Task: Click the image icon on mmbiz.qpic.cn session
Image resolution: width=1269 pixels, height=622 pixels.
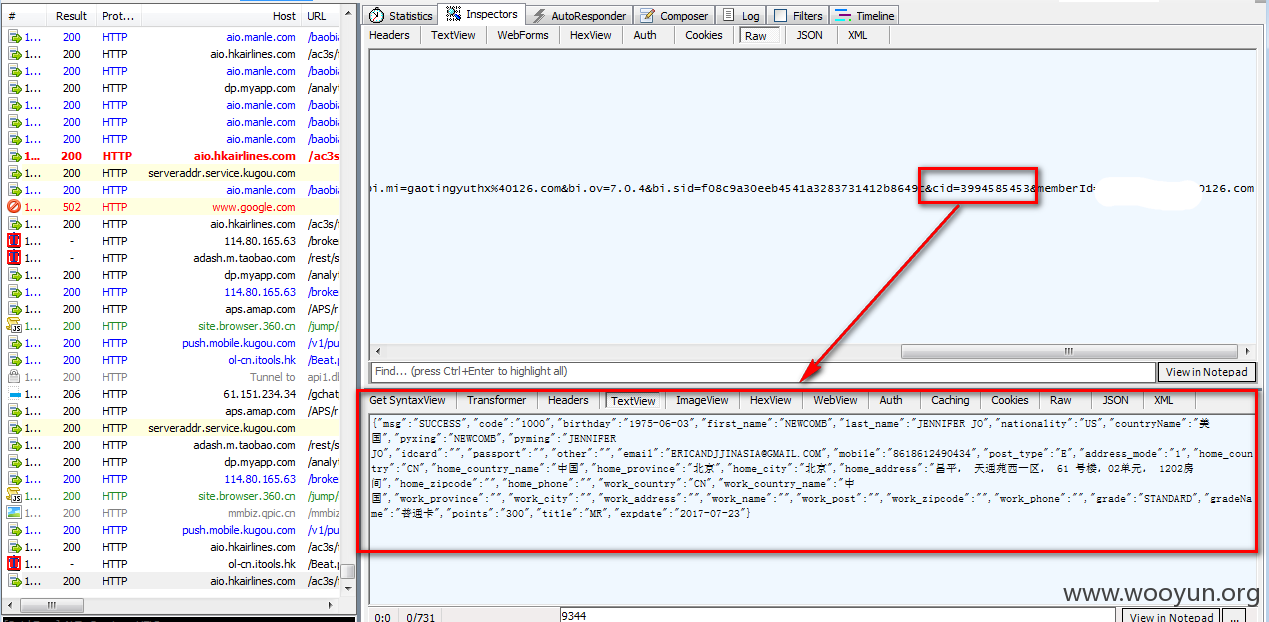Action: [15, 513]
